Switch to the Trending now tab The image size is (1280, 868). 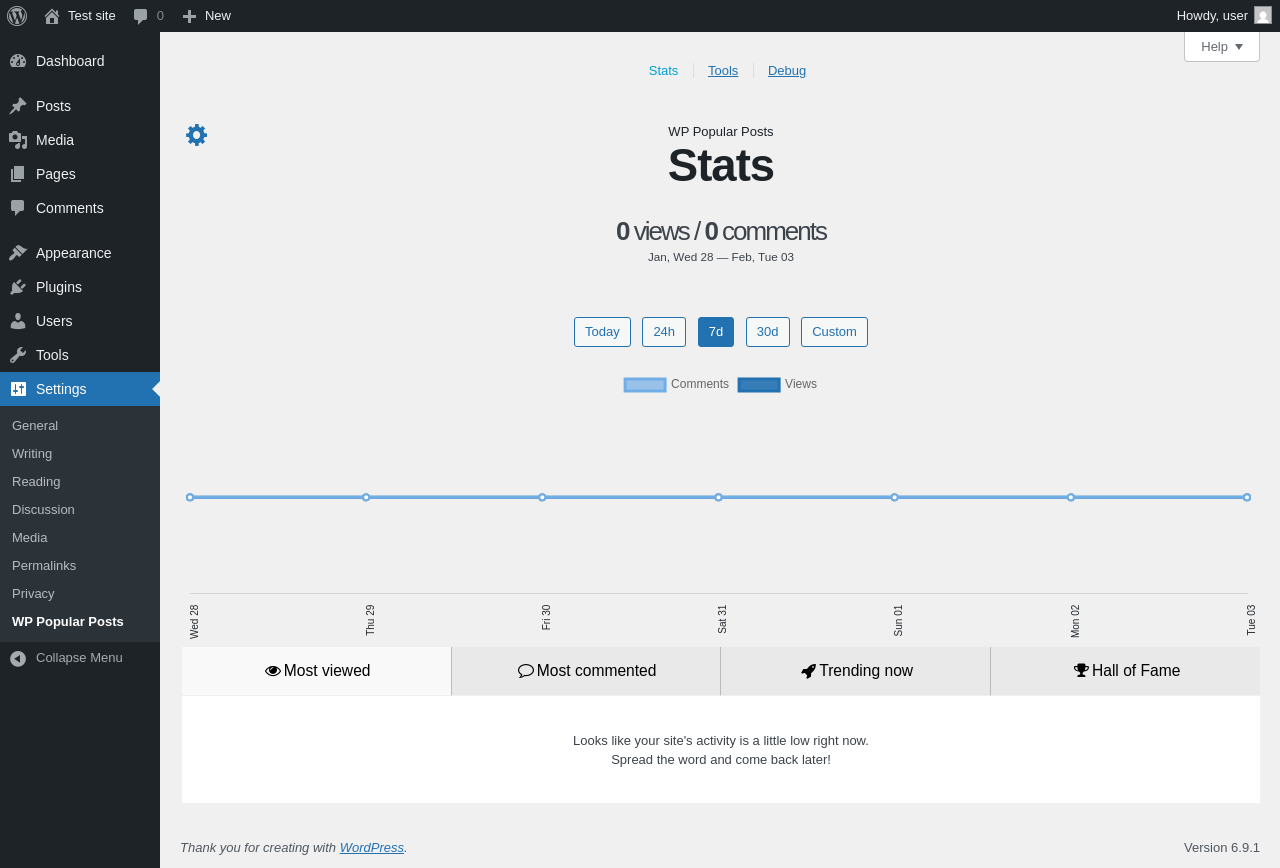(x=856, y=671)
